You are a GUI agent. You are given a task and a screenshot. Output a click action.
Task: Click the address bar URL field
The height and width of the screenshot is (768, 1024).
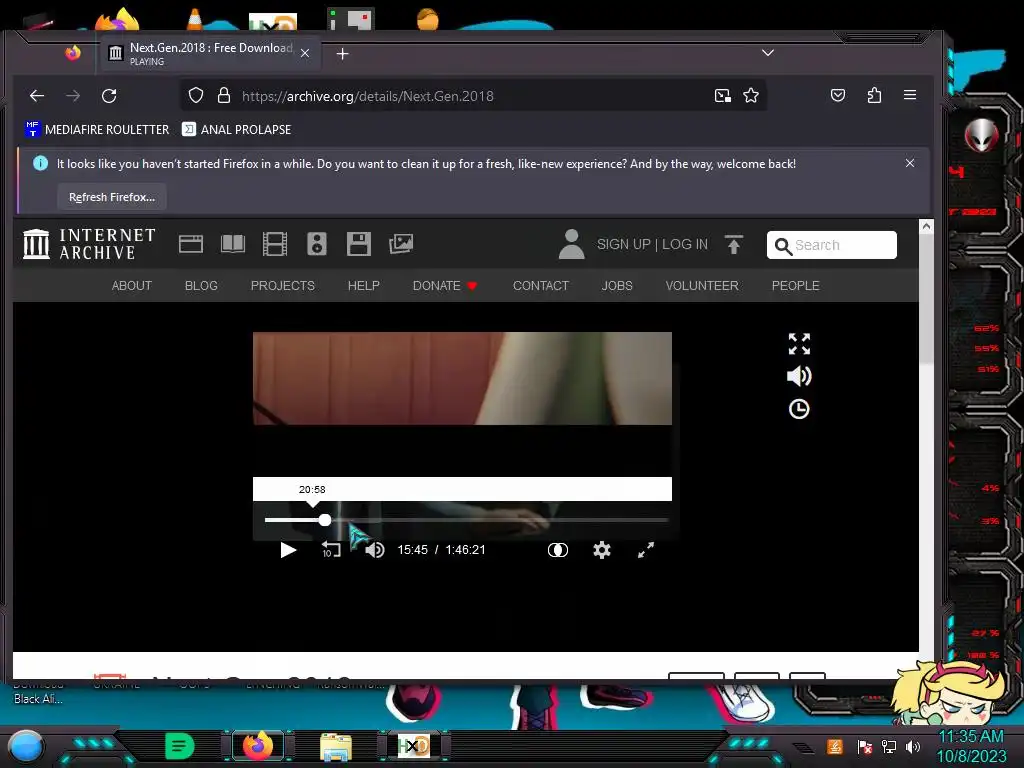point(473,96)
